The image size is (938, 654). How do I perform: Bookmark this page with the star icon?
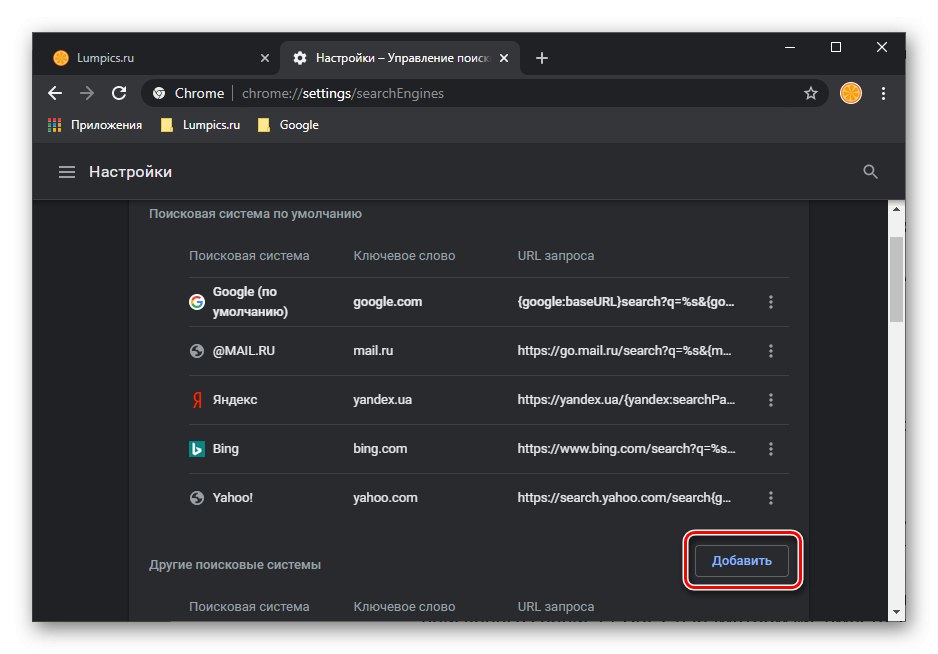(x=811, y=93)
